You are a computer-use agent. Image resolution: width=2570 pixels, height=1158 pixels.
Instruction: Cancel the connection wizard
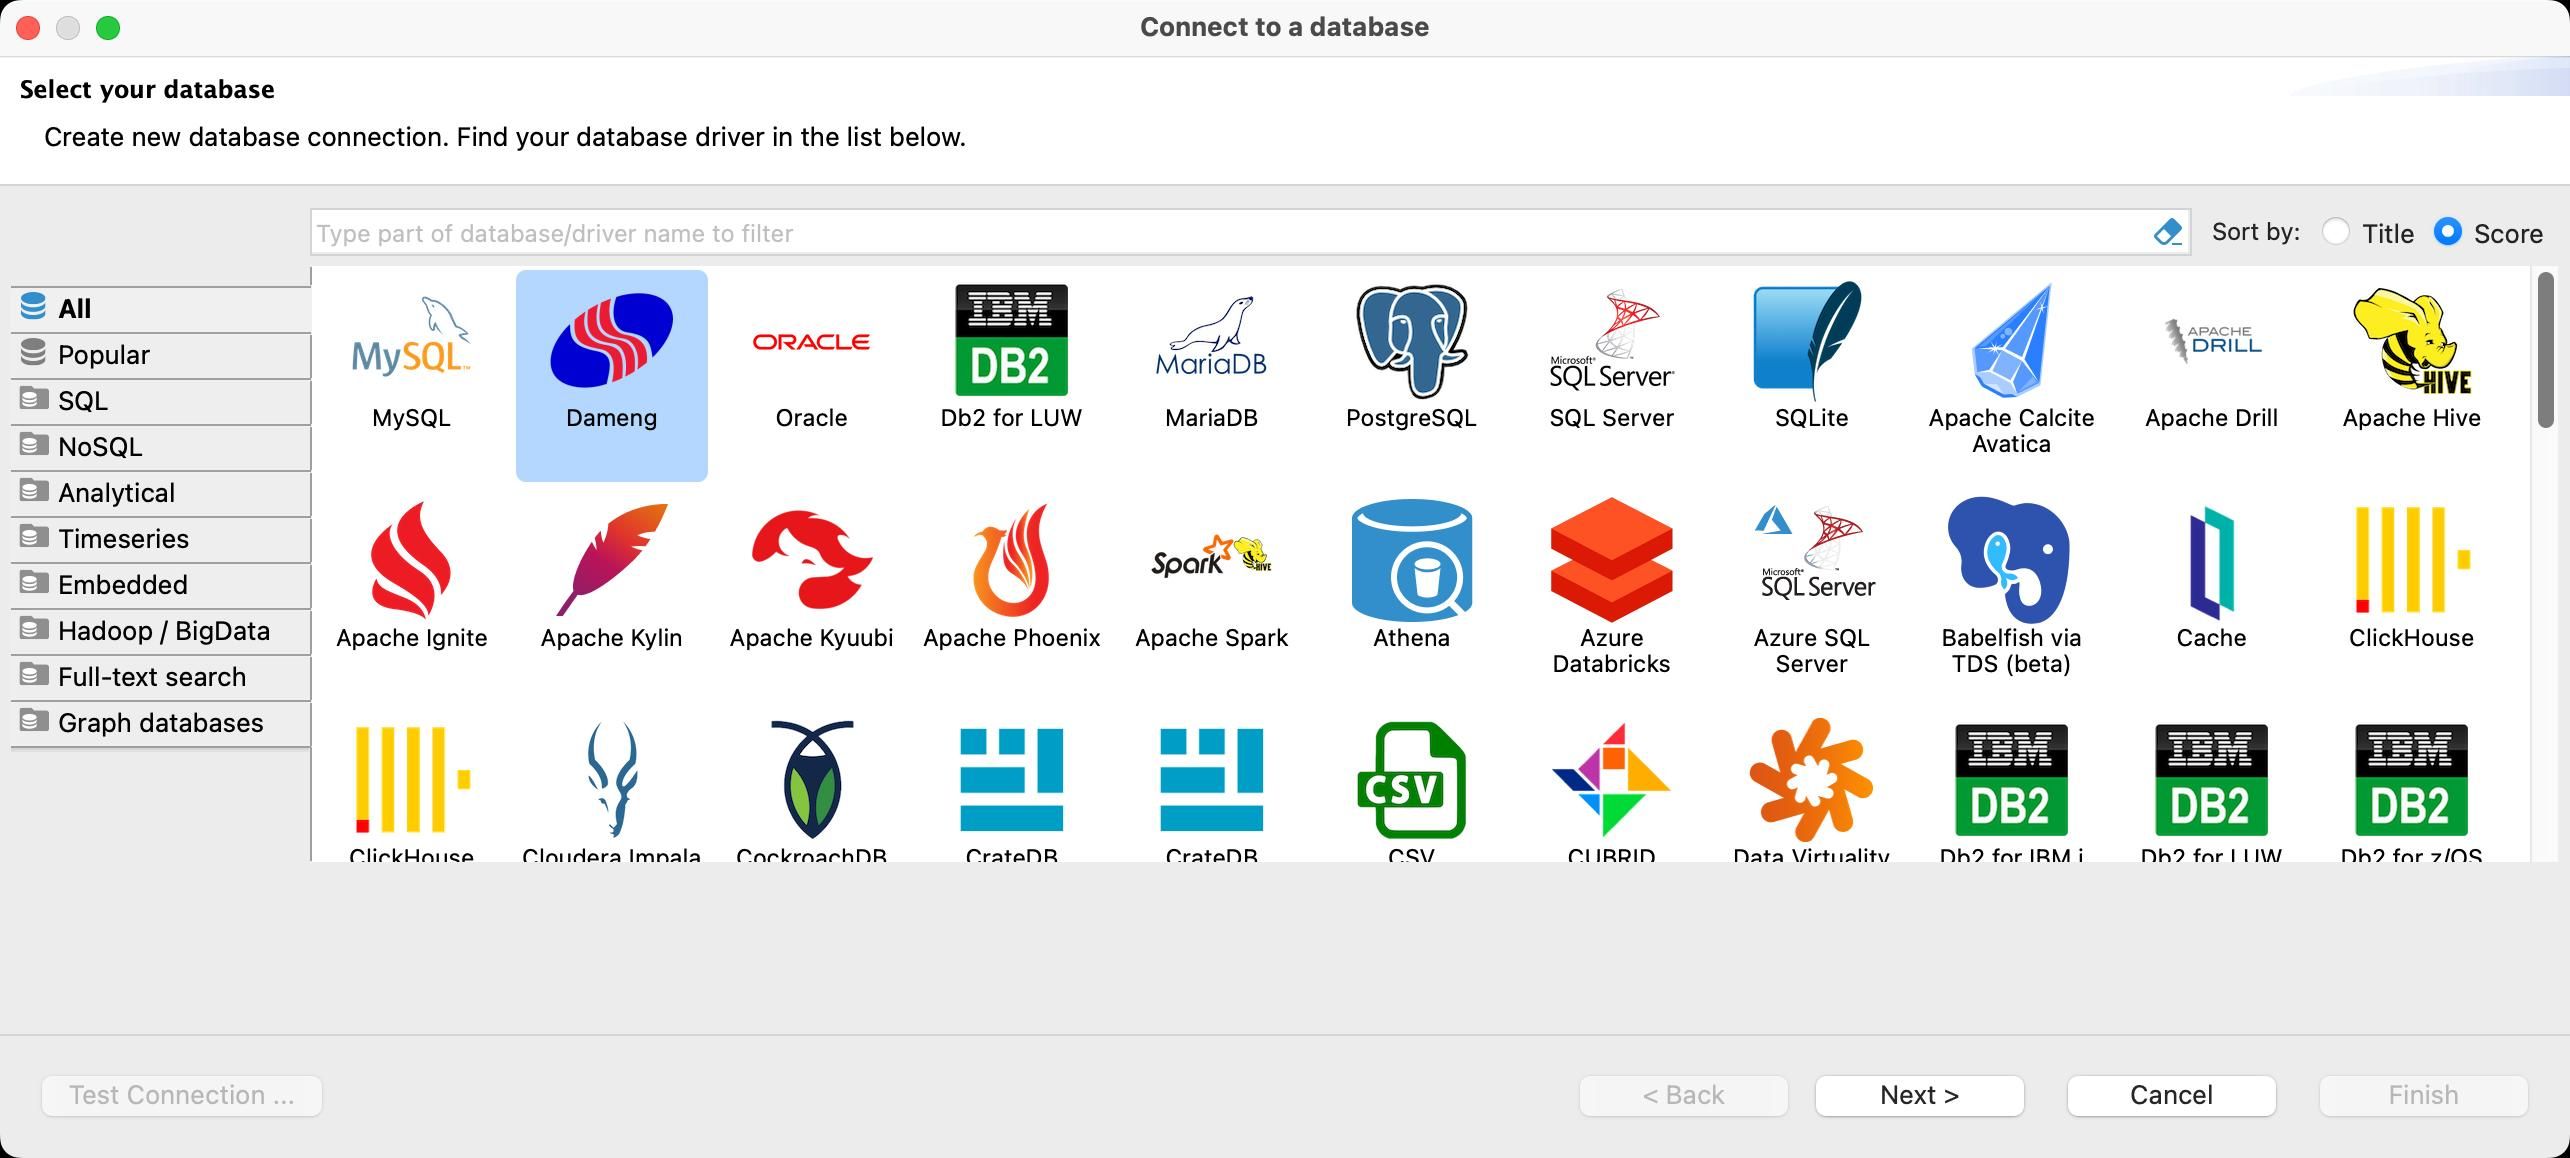coord(2171,1095)
